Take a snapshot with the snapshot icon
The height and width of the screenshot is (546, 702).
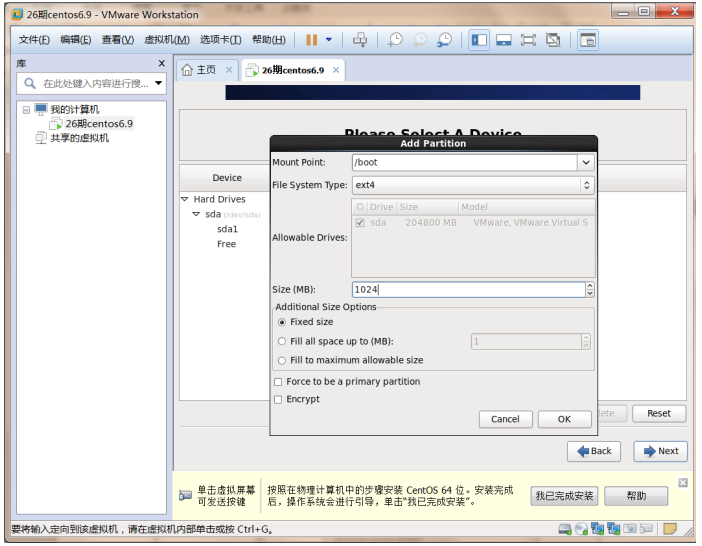[x=395, y=40]
